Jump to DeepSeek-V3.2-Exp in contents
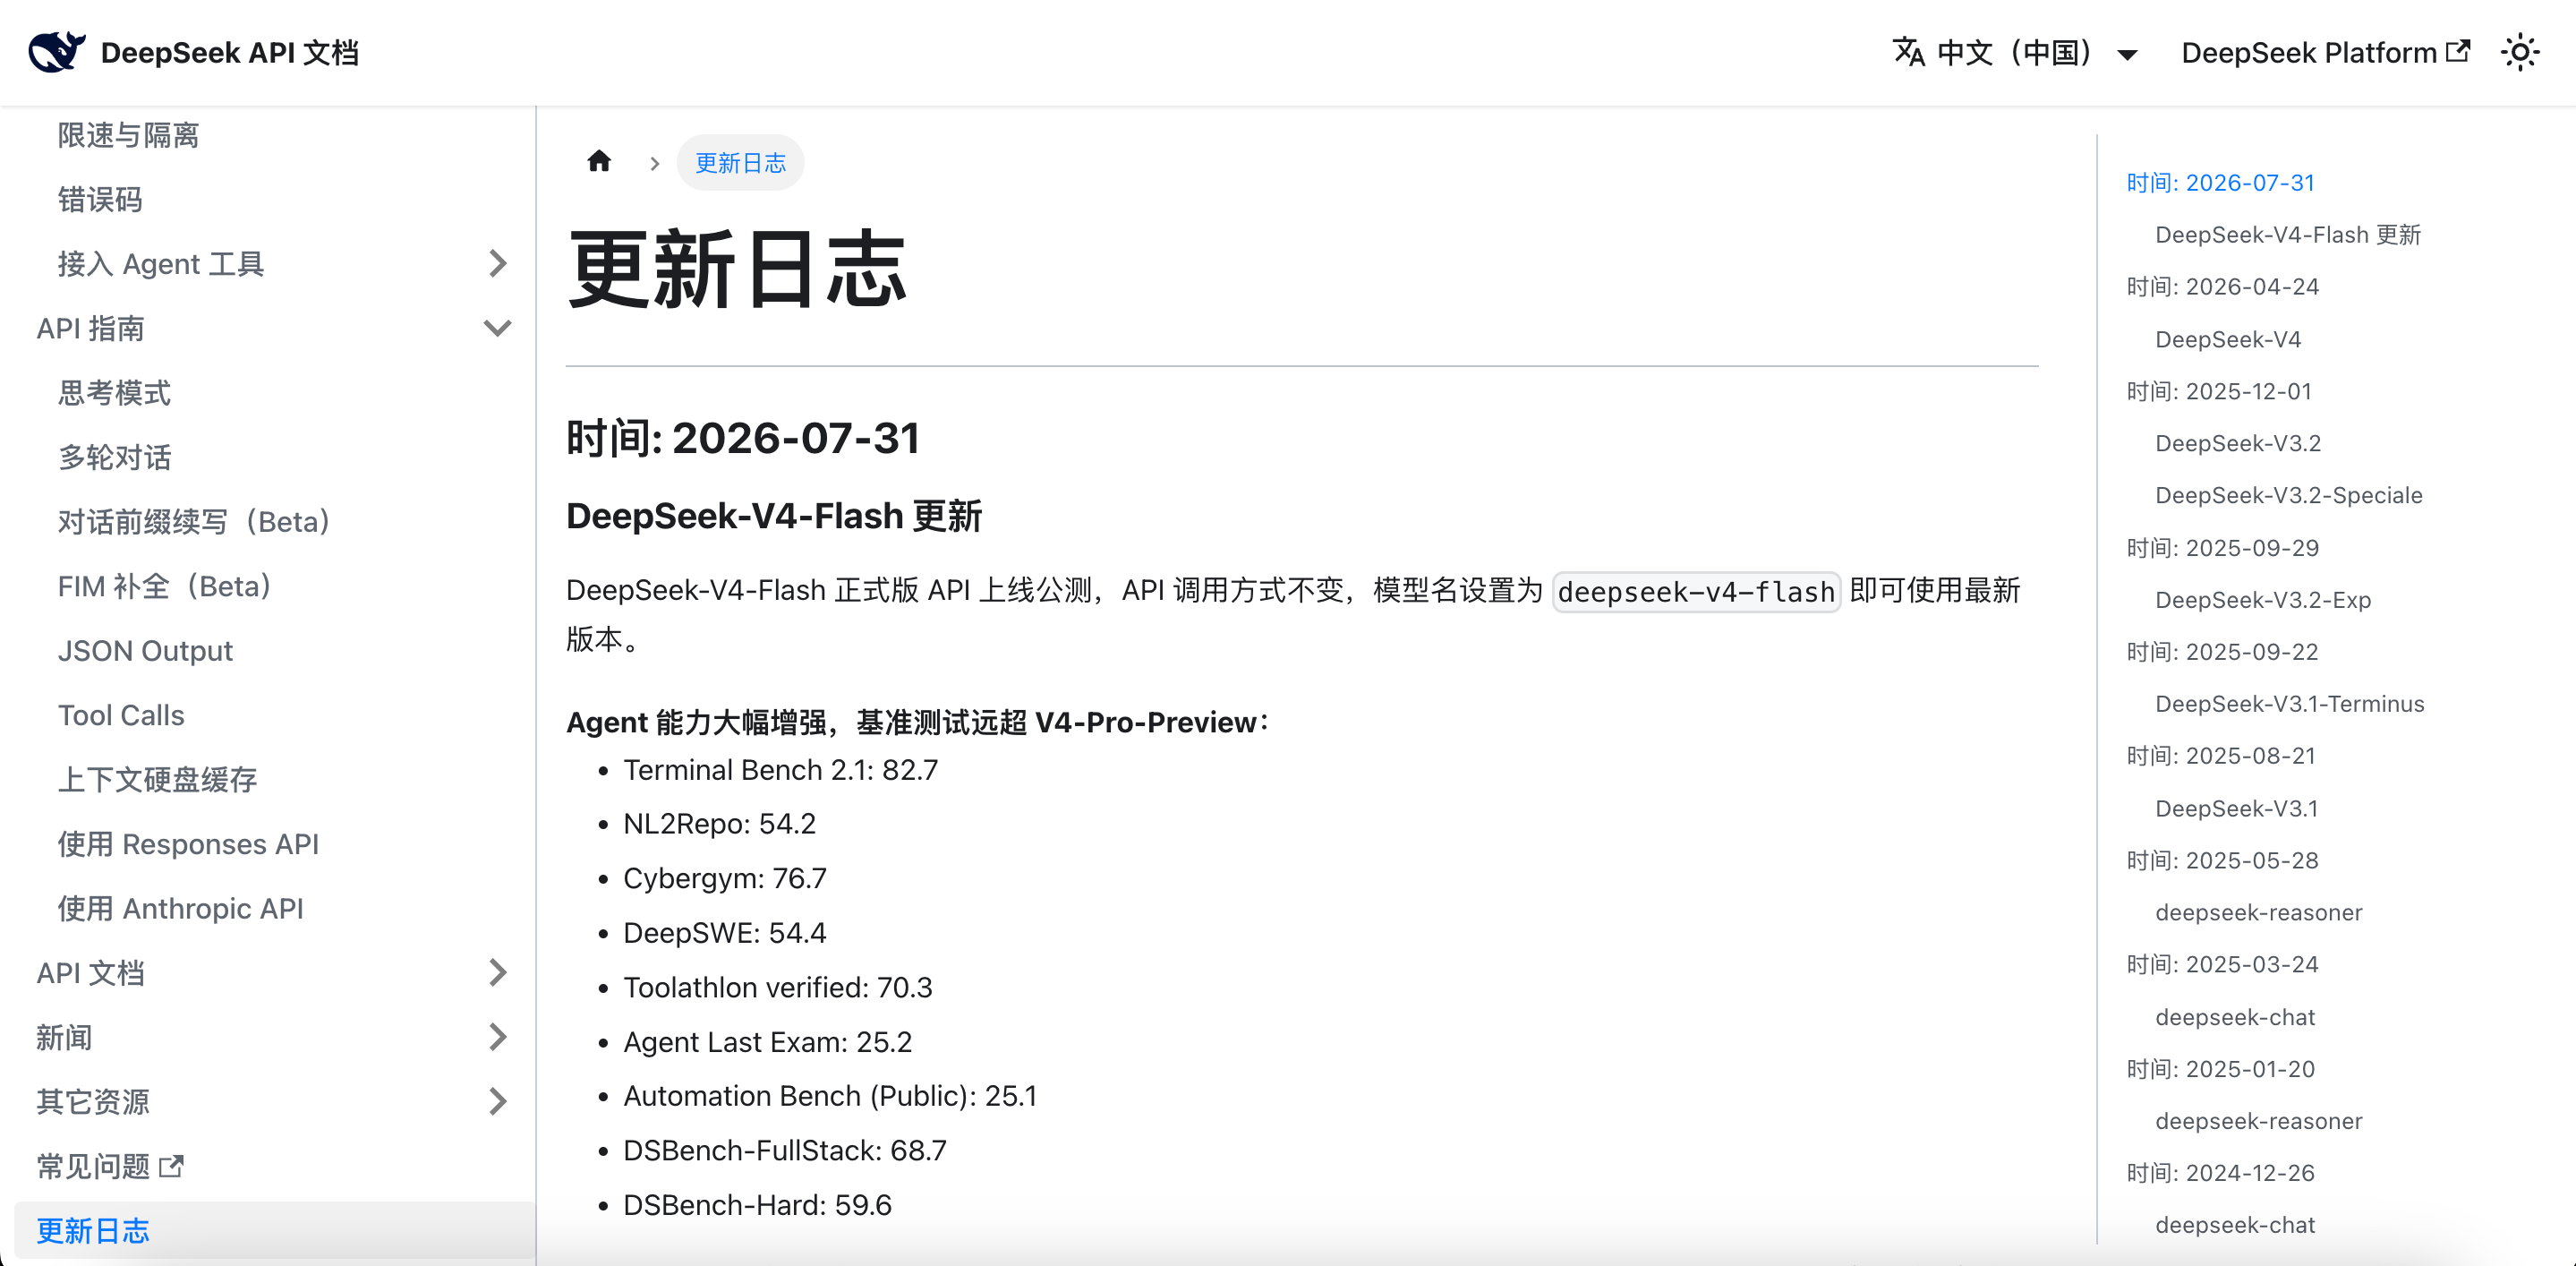Screen dimensions: 2576x1266 click(2263, 600)
